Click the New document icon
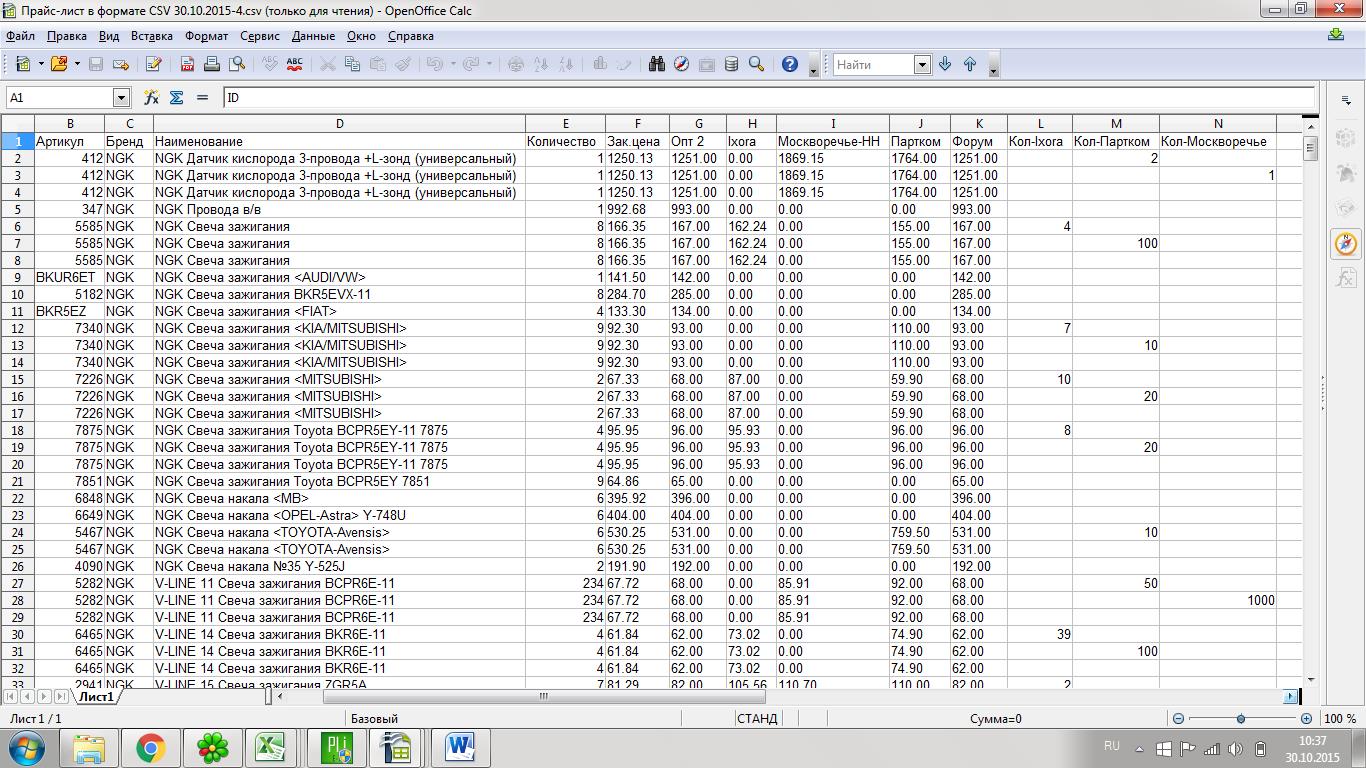Viewport: 1366px width, 768px height. pos(22,64)
